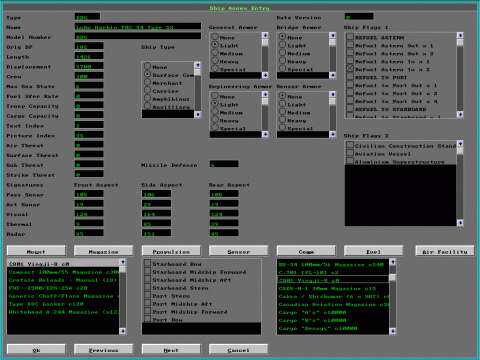480x360 pixels.
Task: Click Ship Flags 1 scrollbar thumb
Action: click(460, 42)
